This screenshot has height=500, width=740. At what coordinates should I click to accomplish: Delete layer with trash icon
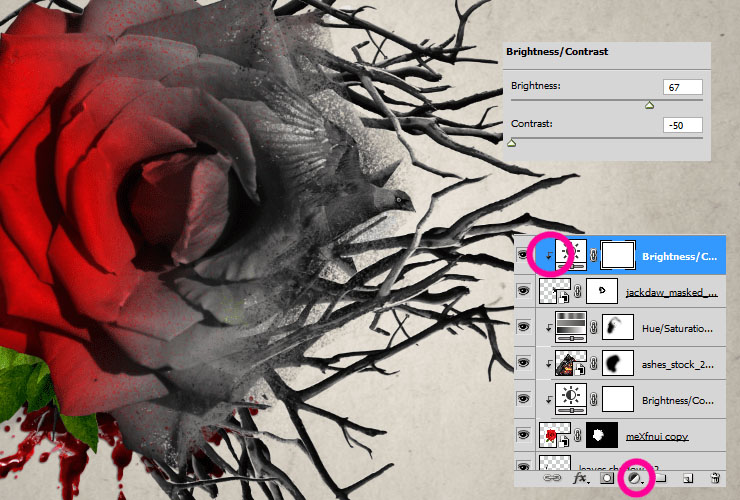point(716,480)
